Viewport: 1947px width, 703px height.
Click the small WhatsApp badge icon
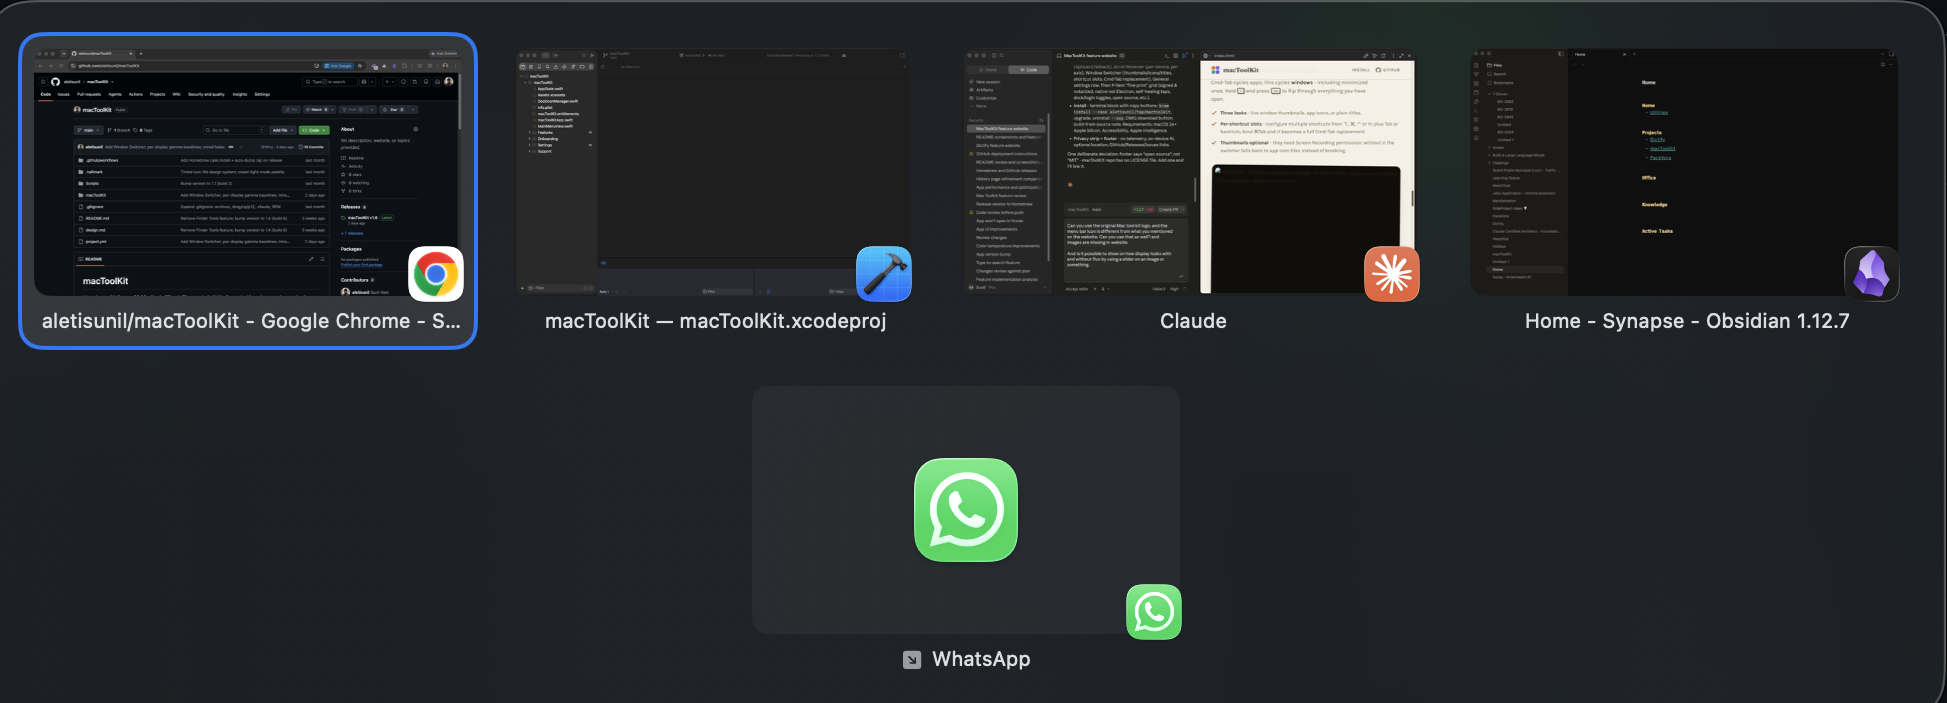point(1154,612)
